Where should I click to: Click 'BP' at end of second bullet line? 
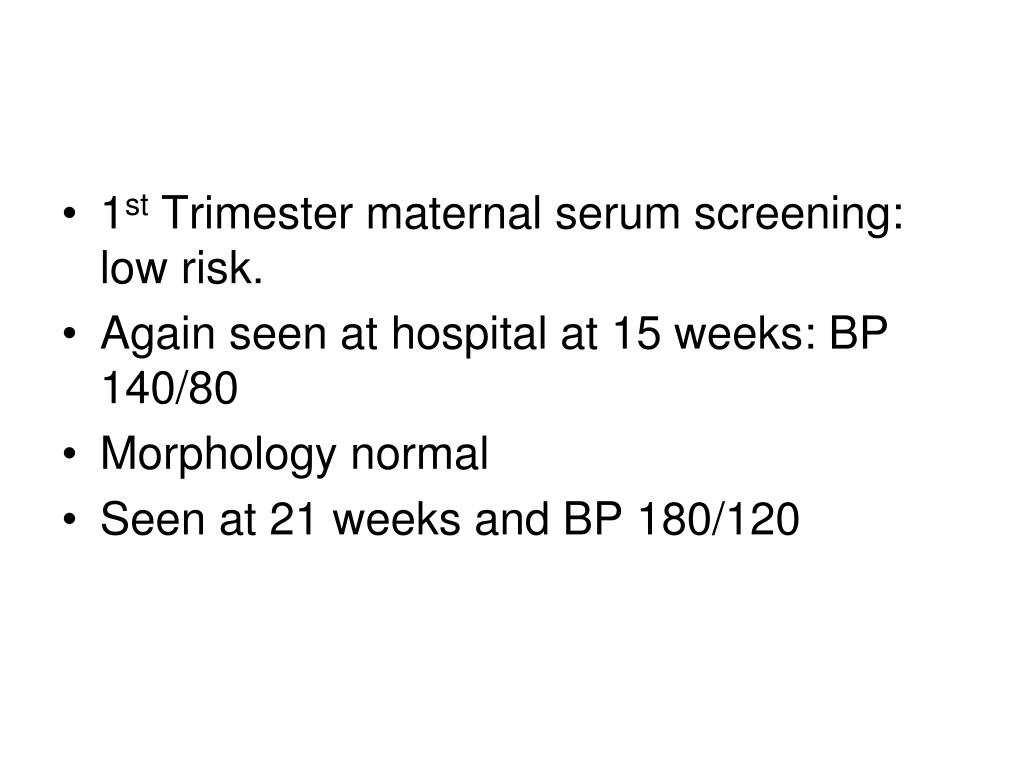[859, 334]
